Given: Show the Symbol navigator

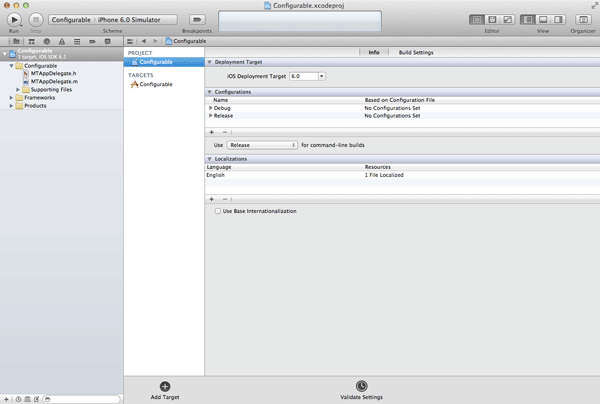Looking at the screenshot, I should coord(31,41).
